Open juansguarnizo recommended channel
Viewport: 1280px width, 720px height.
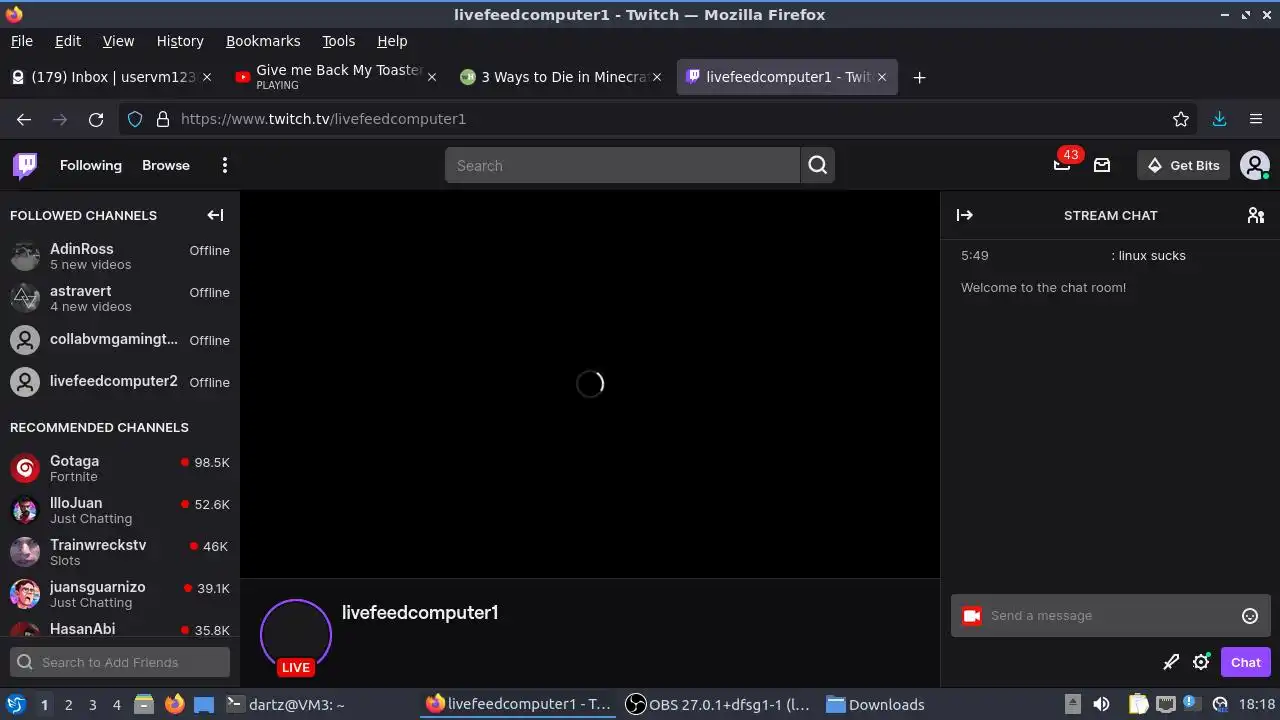click(x=120, y=594)
